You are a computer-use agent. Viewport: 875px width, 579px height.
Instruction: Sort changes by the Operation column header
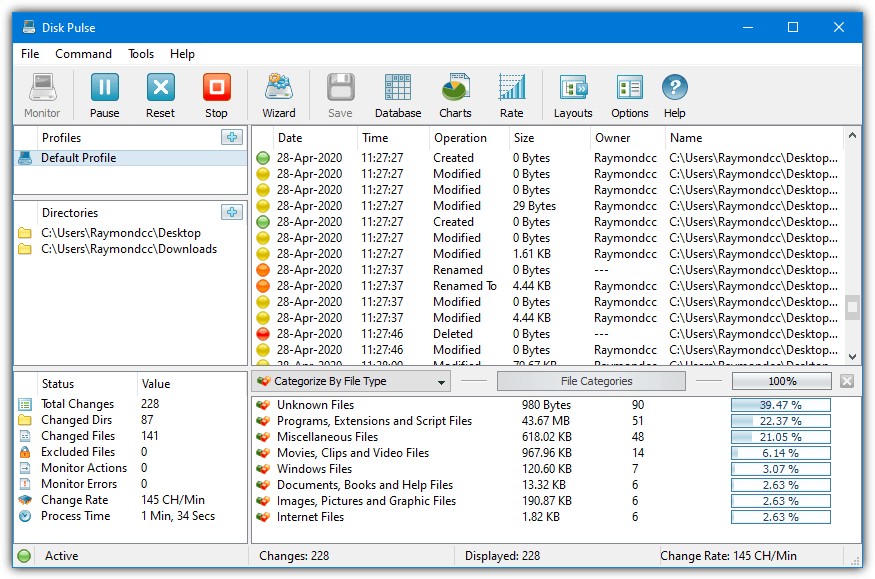pyautogui.click(x=469, y=138)
